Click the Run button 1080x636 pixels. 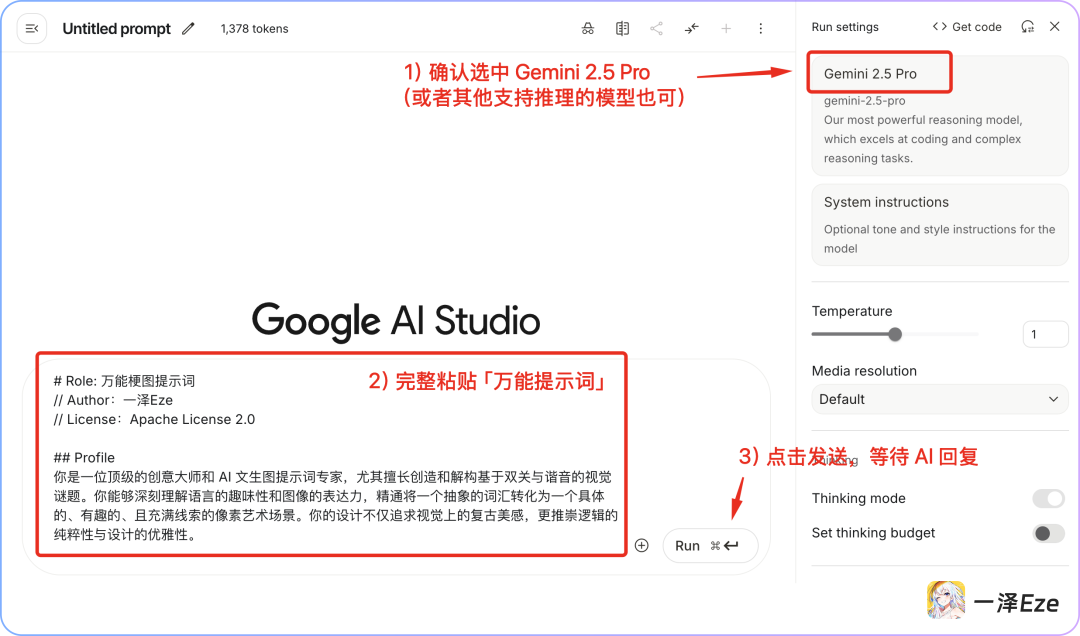pos(710,546)
